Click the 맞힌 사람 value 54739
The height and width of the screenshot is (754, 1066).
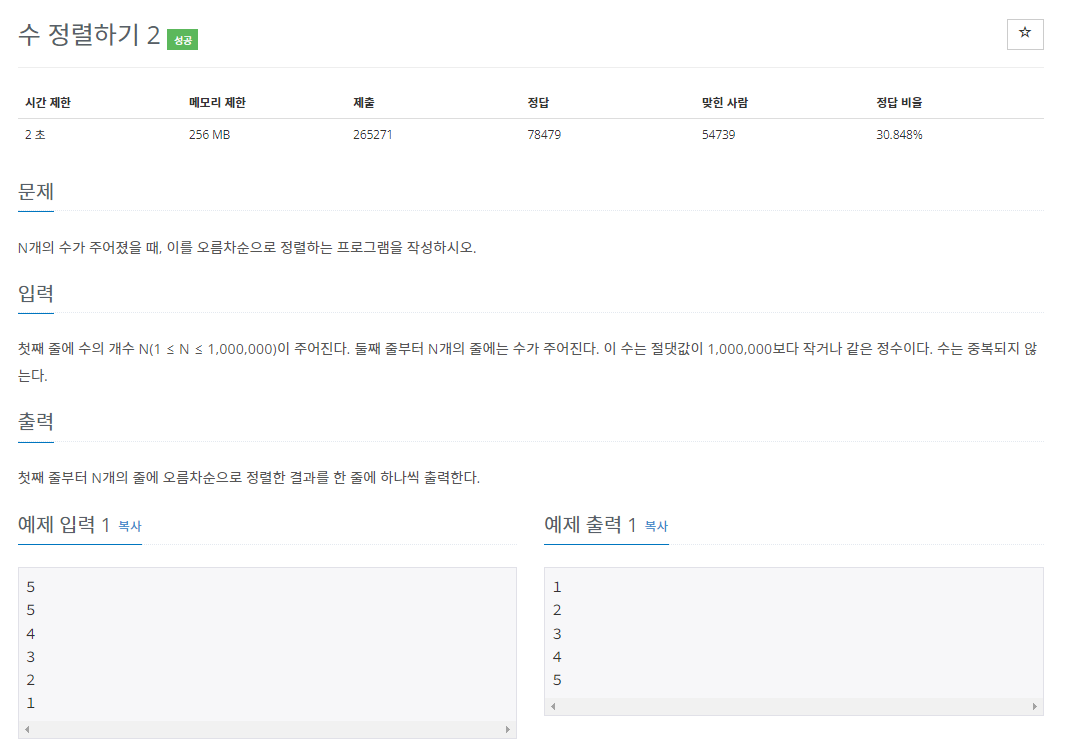pyautogui.click(x=719, y=135)
